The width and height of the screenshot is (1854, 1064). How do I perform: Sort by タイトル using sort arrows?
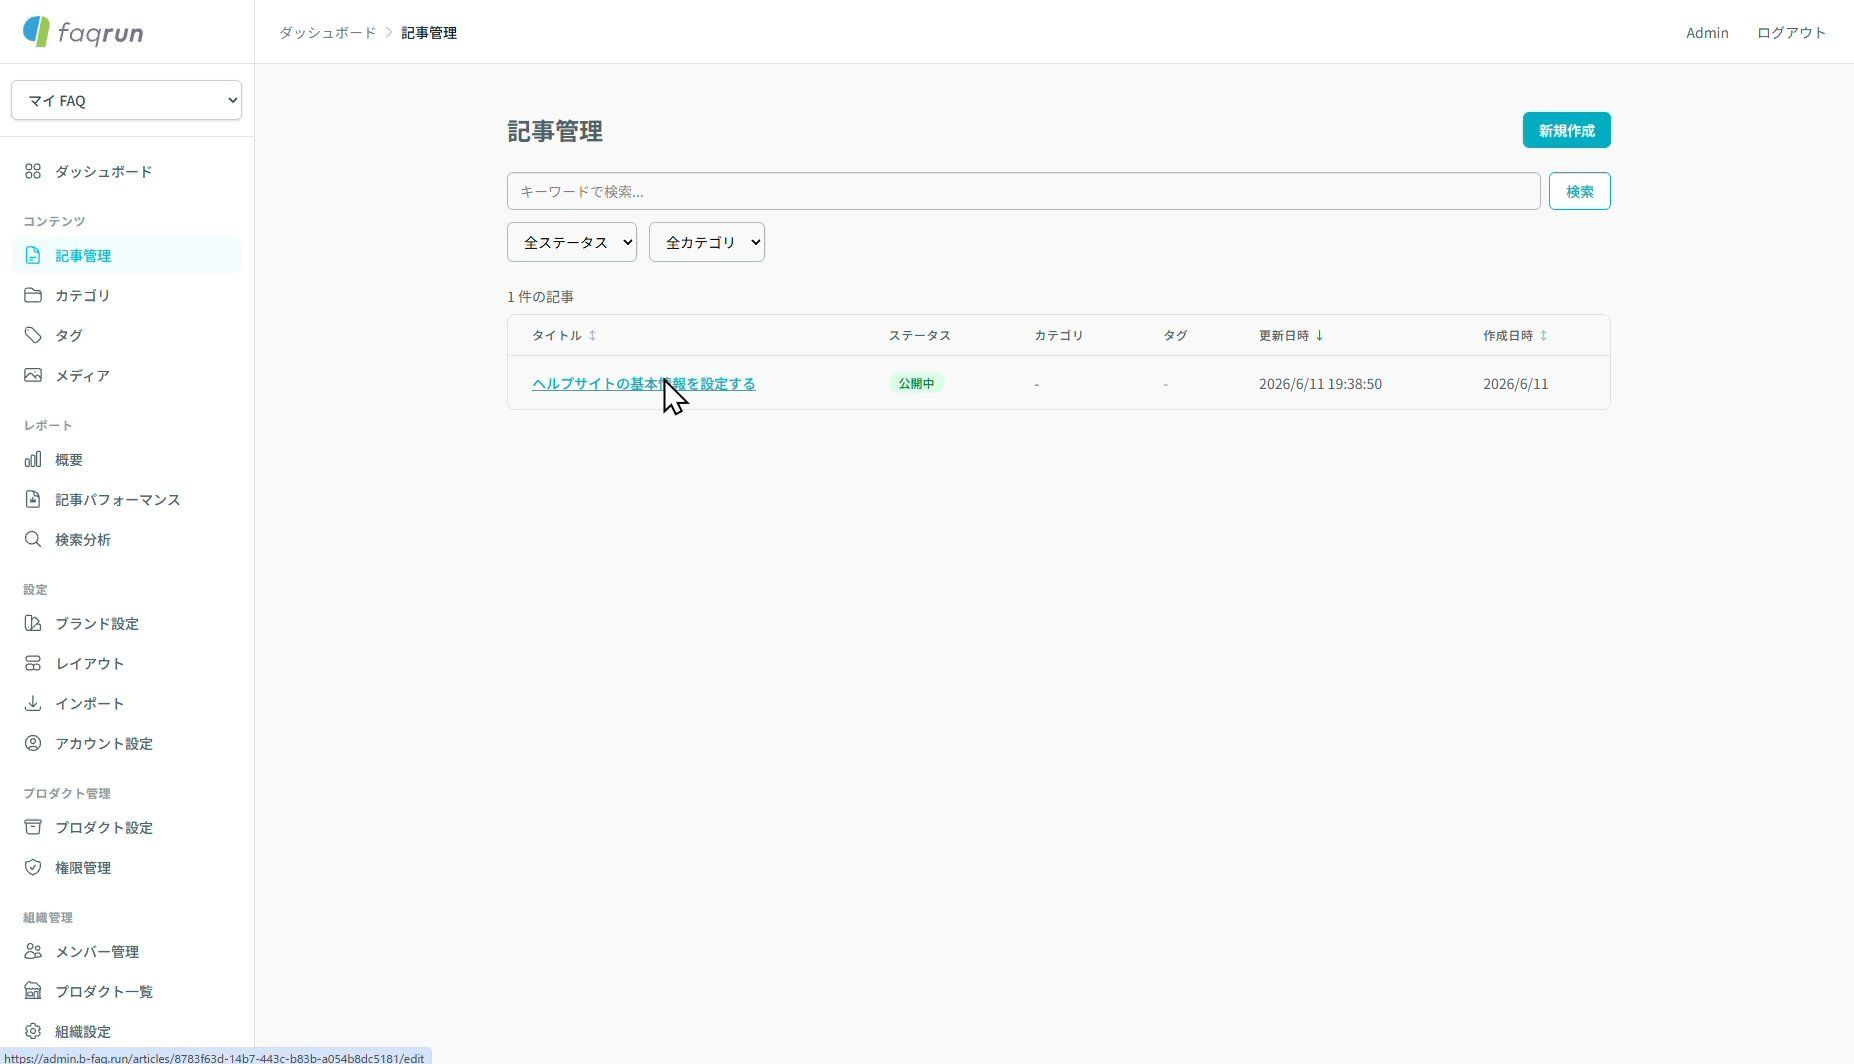(x=592, y=335)
